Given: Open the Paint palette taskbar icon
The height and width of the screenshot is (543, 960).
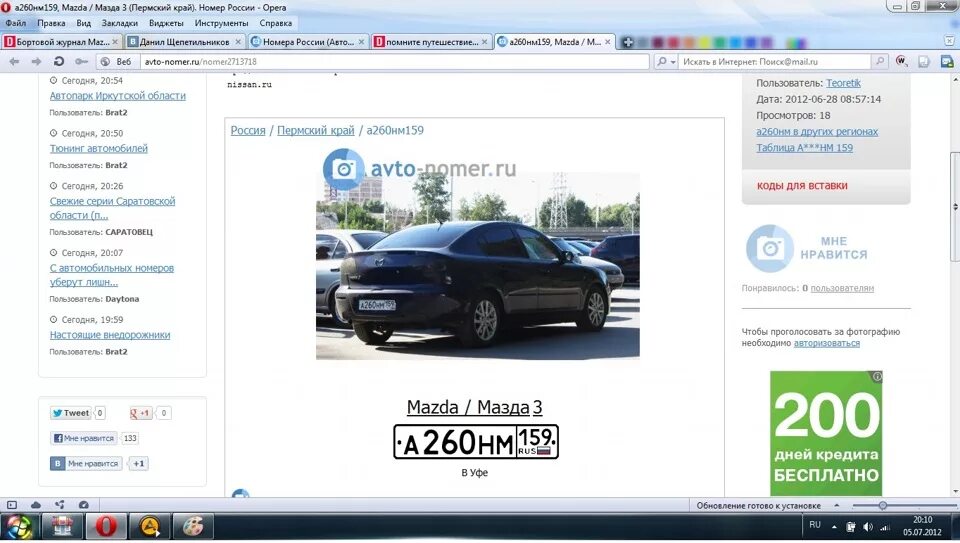Looking at the screenshot, I should point(192,526).
